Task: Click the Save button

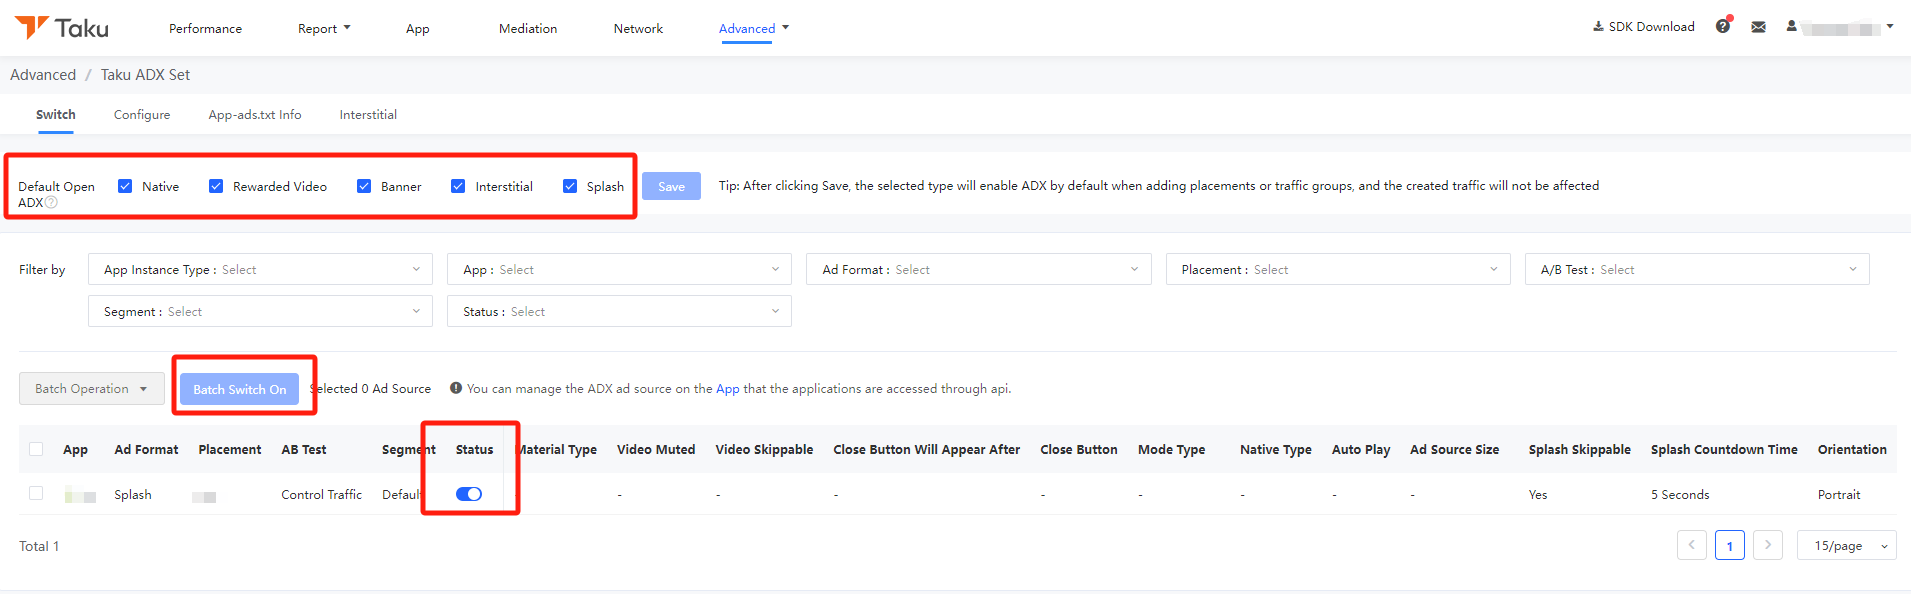Action: (671, 186)
